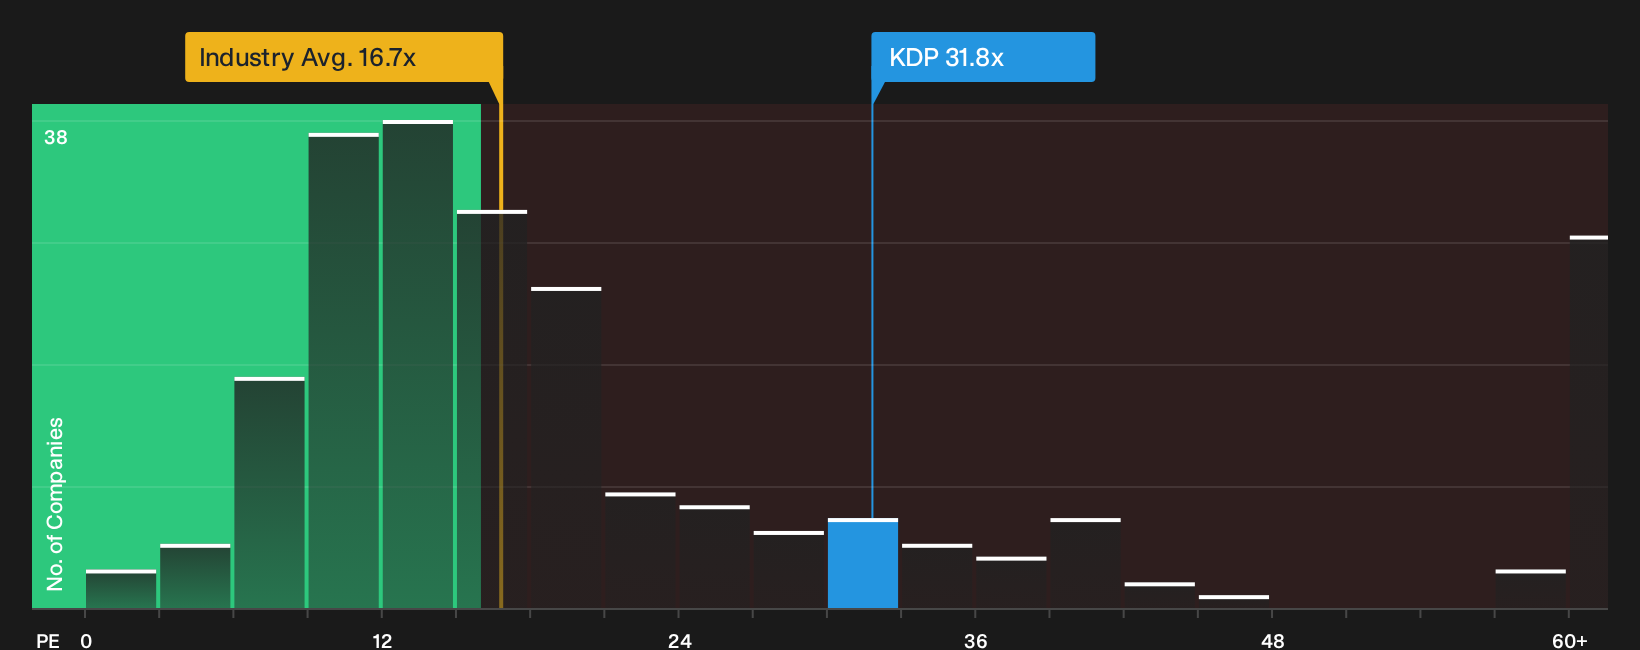Click the tallest histogram bar near PE 12
The width and height of the screenshot is (1640, 650).
(x=418, y=365)
